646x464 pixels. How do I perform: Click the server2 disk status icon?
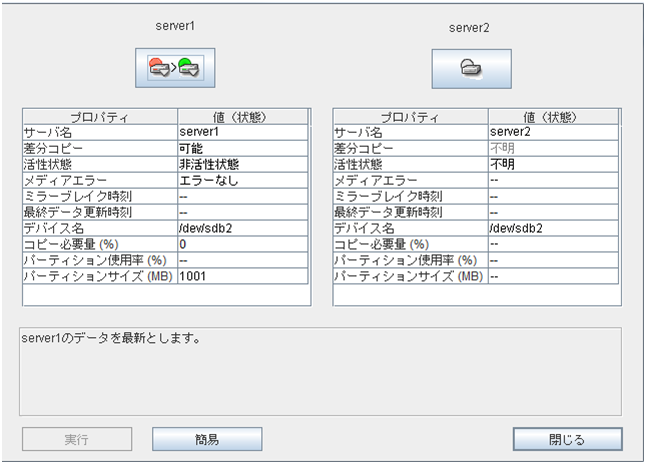(x=471, y=68)
